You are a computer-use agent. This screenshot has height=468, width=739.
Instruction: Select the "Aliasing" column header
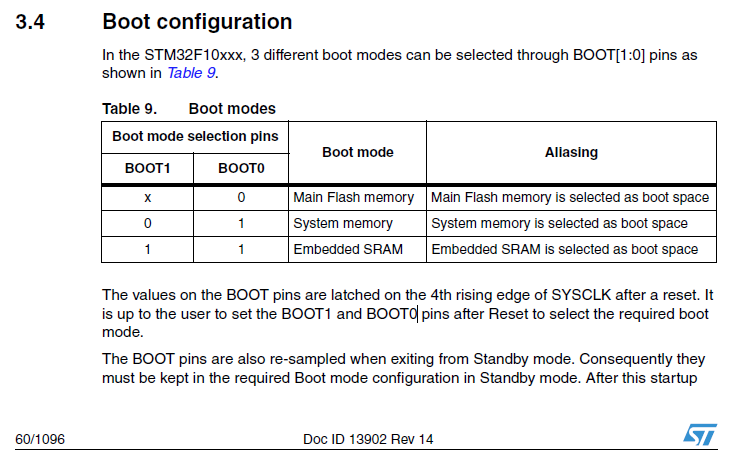tap(571, 152)
